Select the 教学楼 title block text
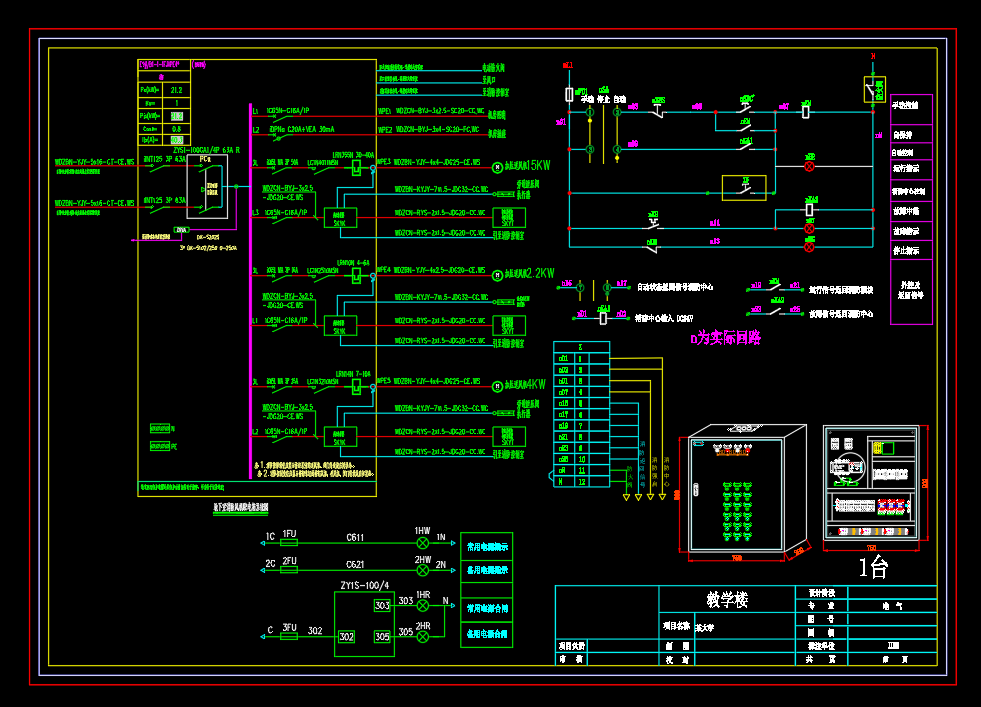The height and width of the screenshot is (707, 981). pos(727,599)
